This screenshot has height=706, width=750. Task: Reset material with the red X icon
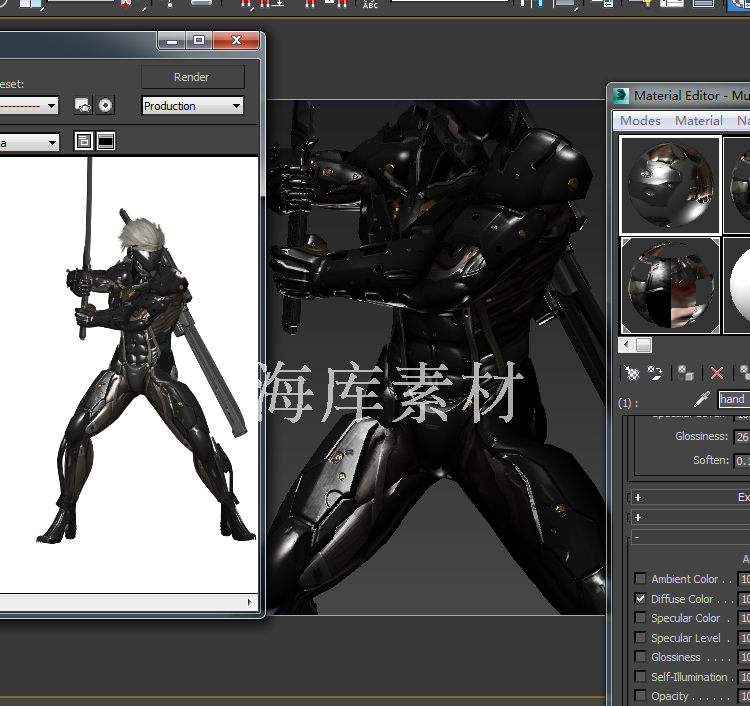pos(717,373)
